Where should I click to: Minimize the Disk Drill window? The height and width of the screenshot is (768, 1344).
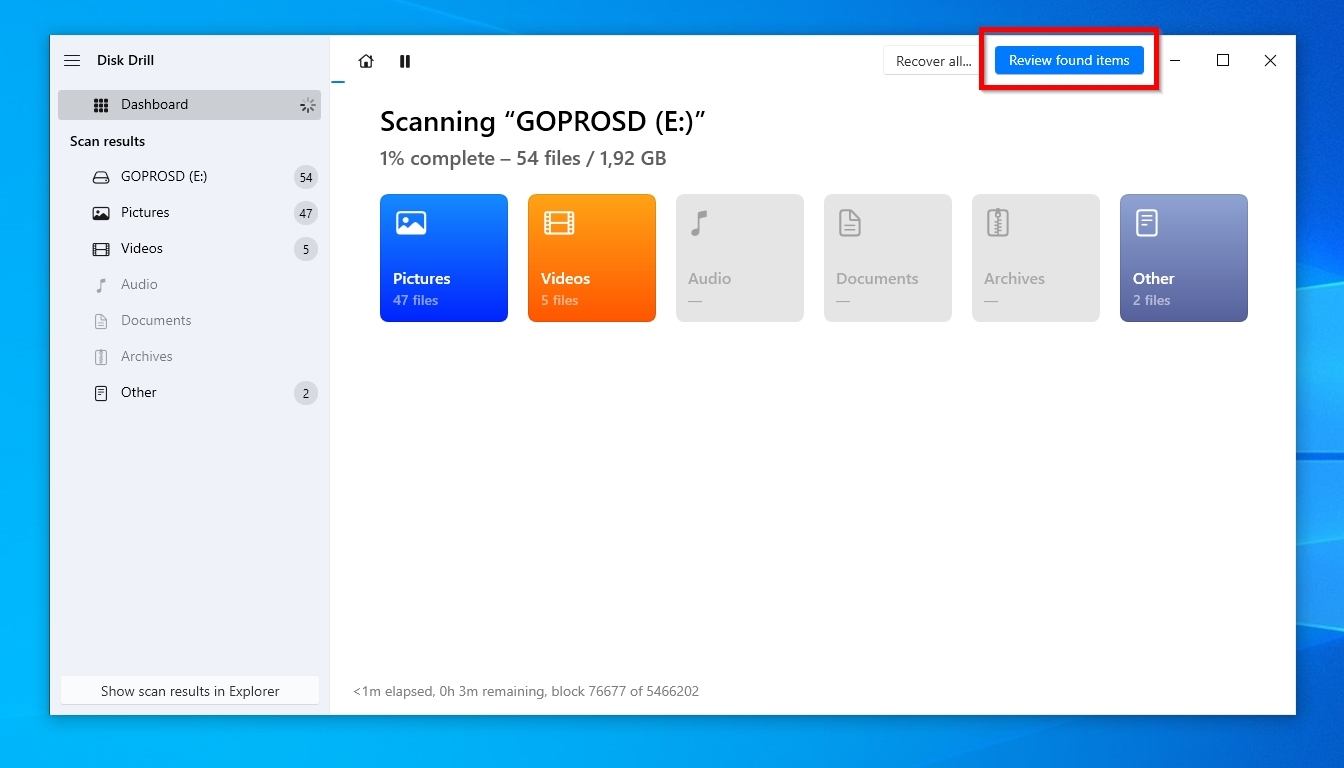coord(1175,61)
